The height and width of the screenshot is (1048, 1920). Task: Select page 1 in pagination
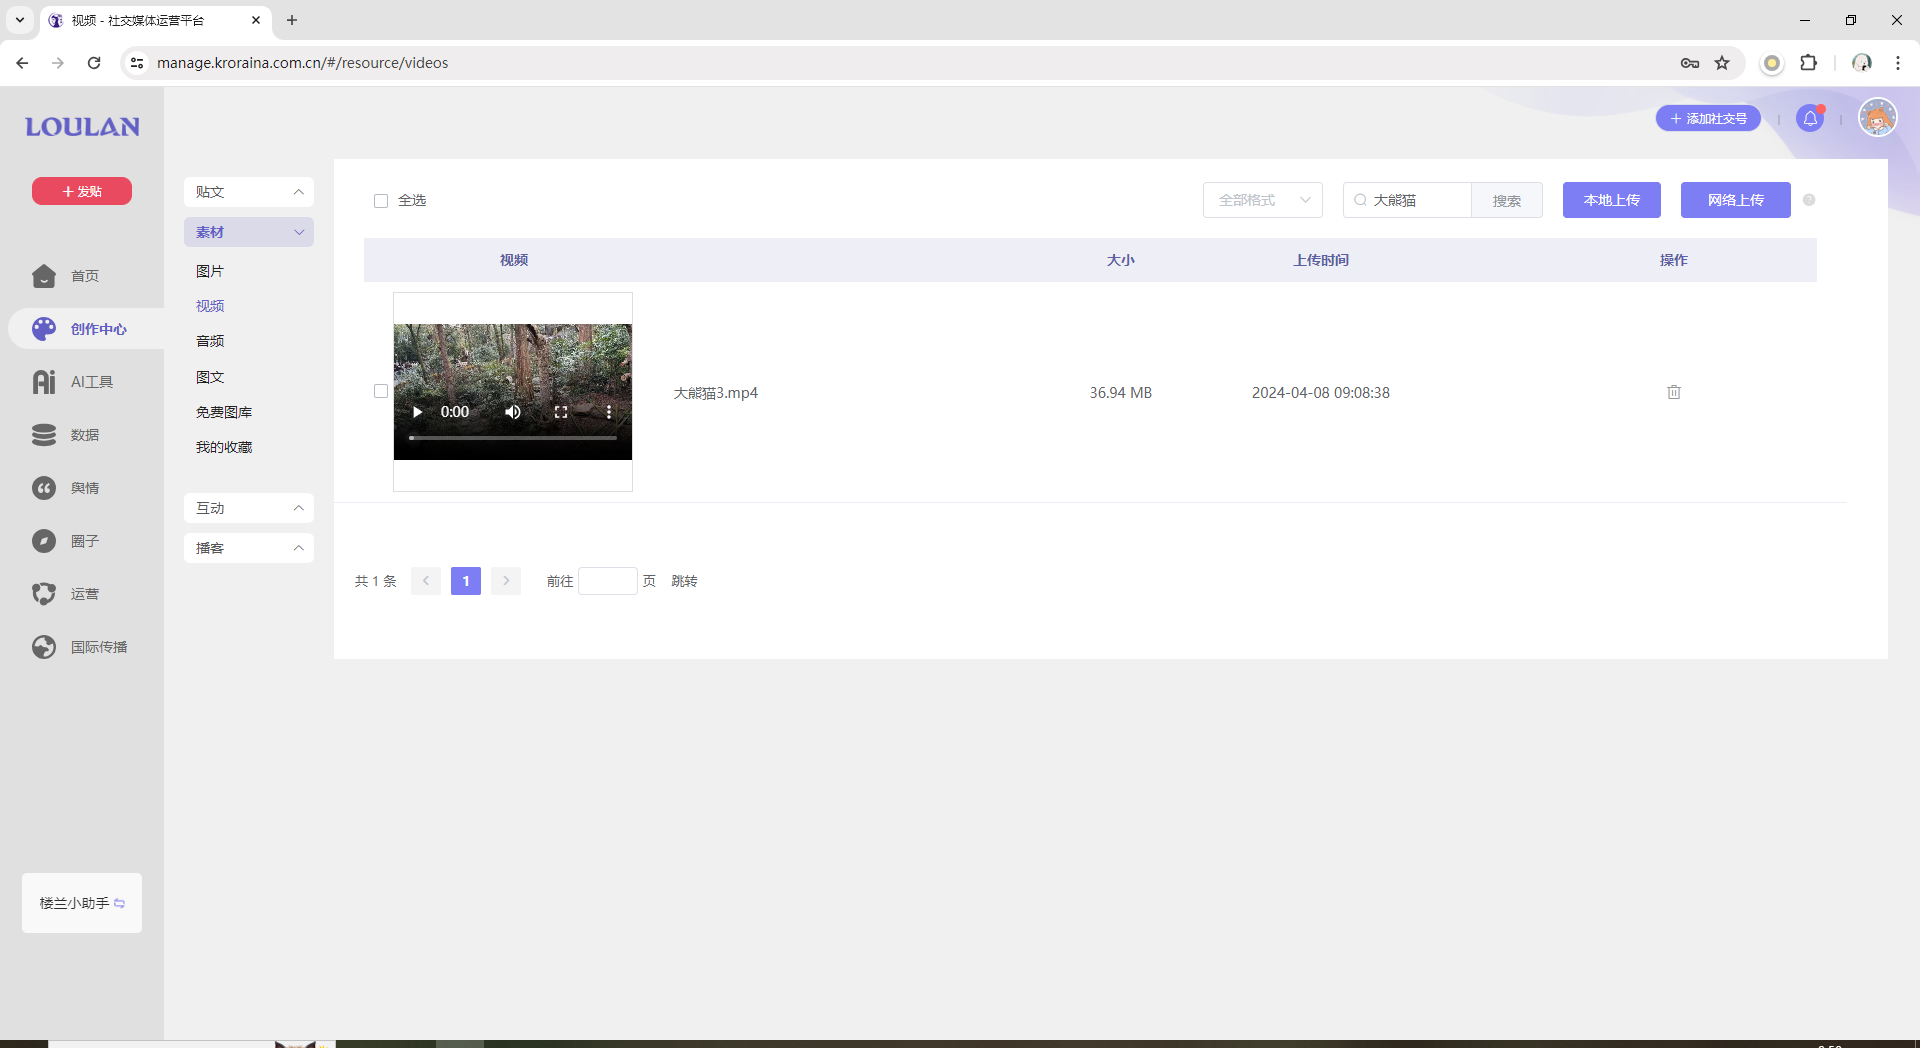coord(466,581)
